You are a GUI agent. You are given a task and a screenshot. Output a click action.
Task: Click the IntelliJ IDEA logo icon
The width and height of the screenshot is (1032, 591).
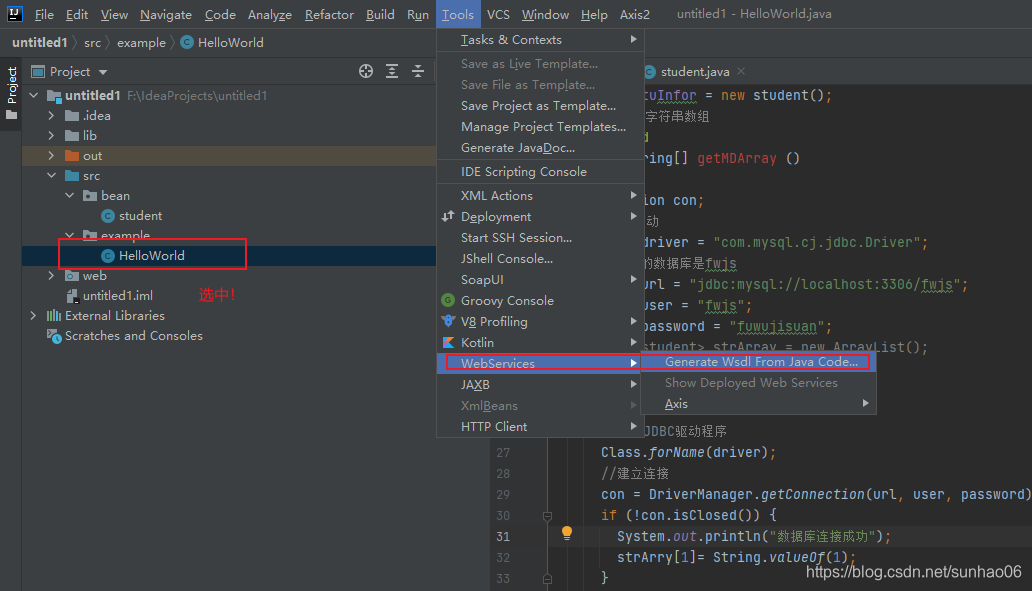[x=14, y=14]
